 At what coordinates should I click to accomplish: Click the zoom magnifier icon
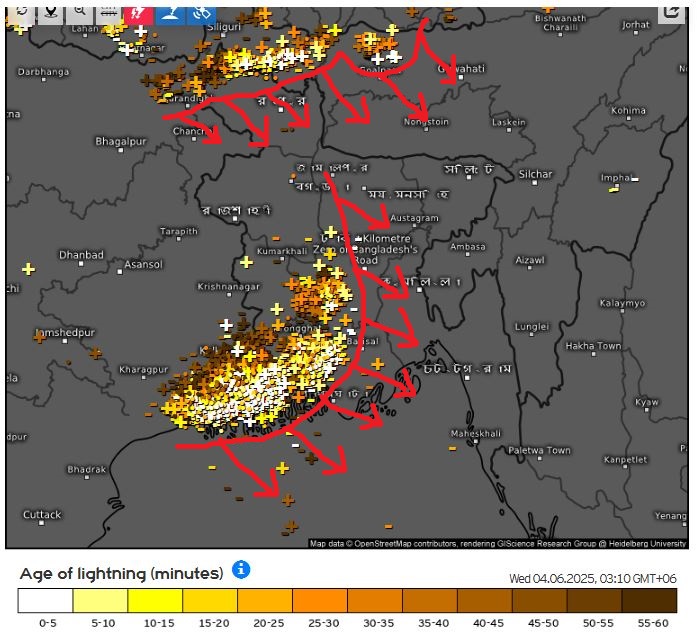pos(79,12)
